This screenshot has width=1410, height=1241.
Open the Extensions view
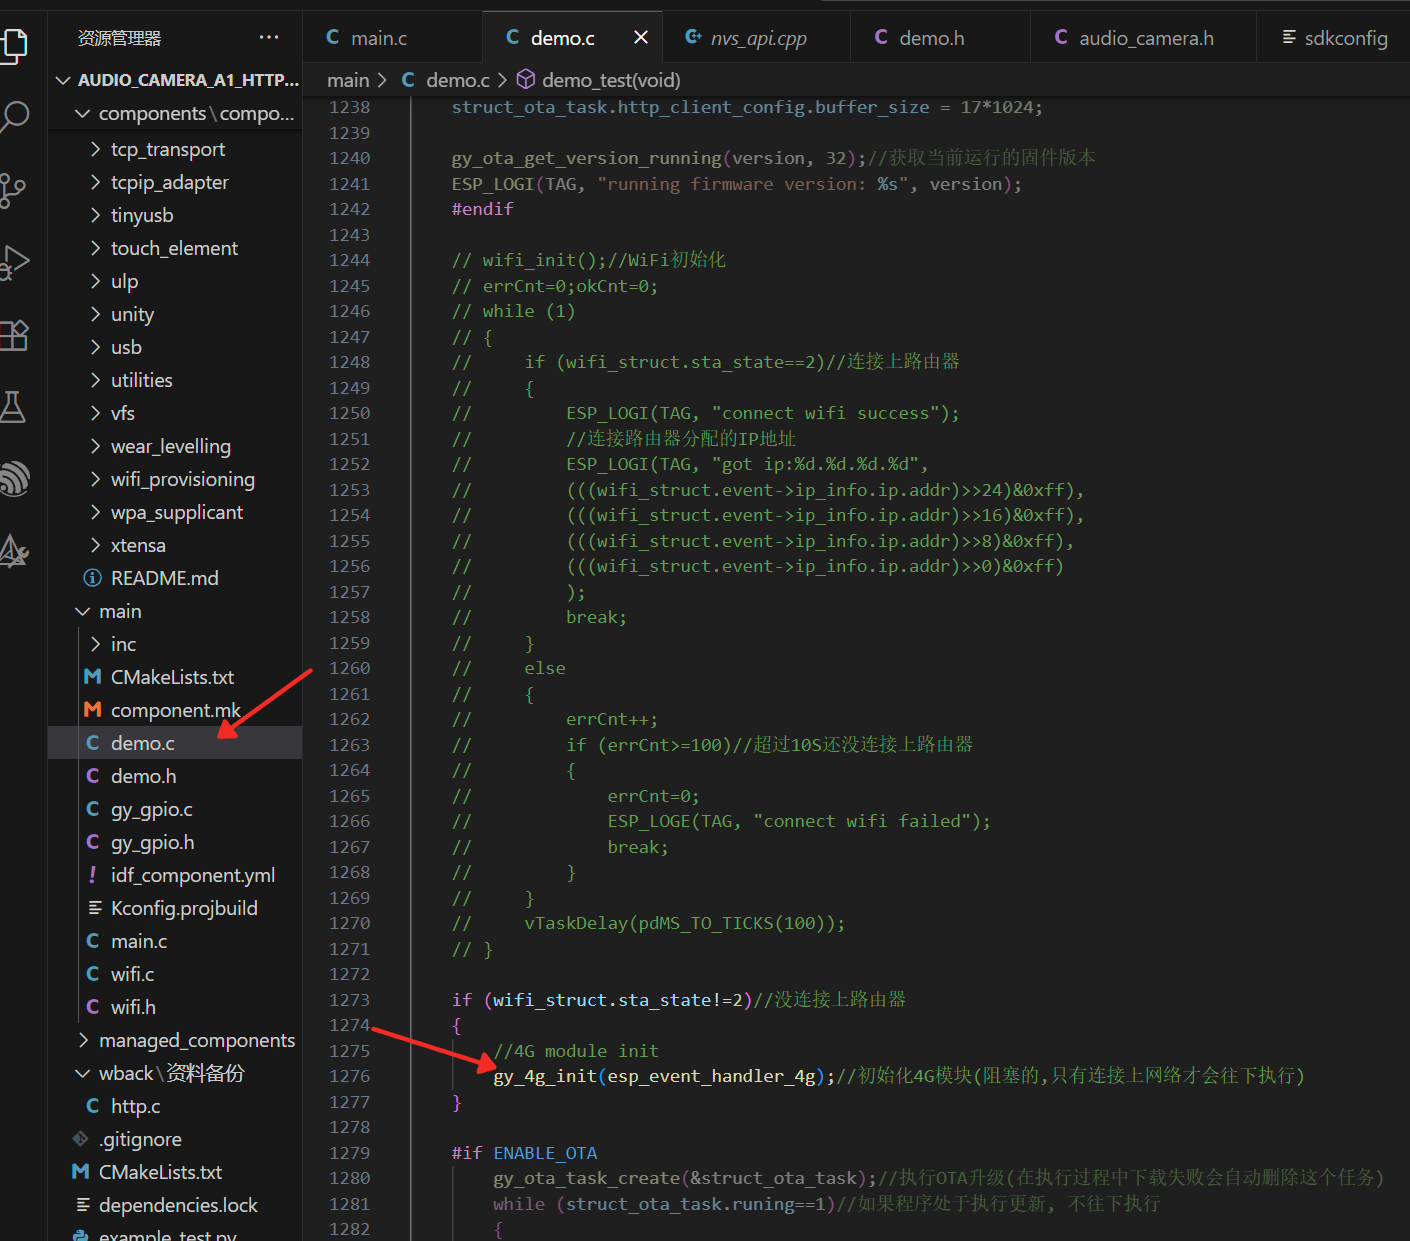pyautogui.click(x=14, y=334)
